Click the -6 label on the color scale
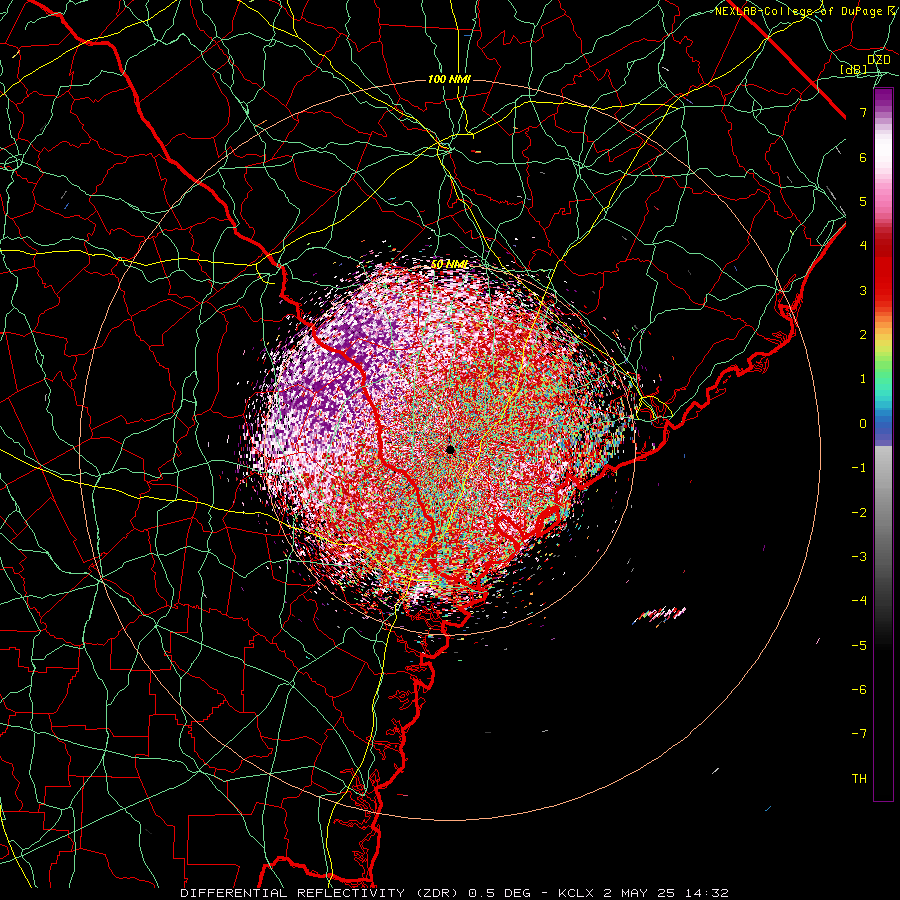This screenshot has width=900, height=900. [x=859, y=690]
